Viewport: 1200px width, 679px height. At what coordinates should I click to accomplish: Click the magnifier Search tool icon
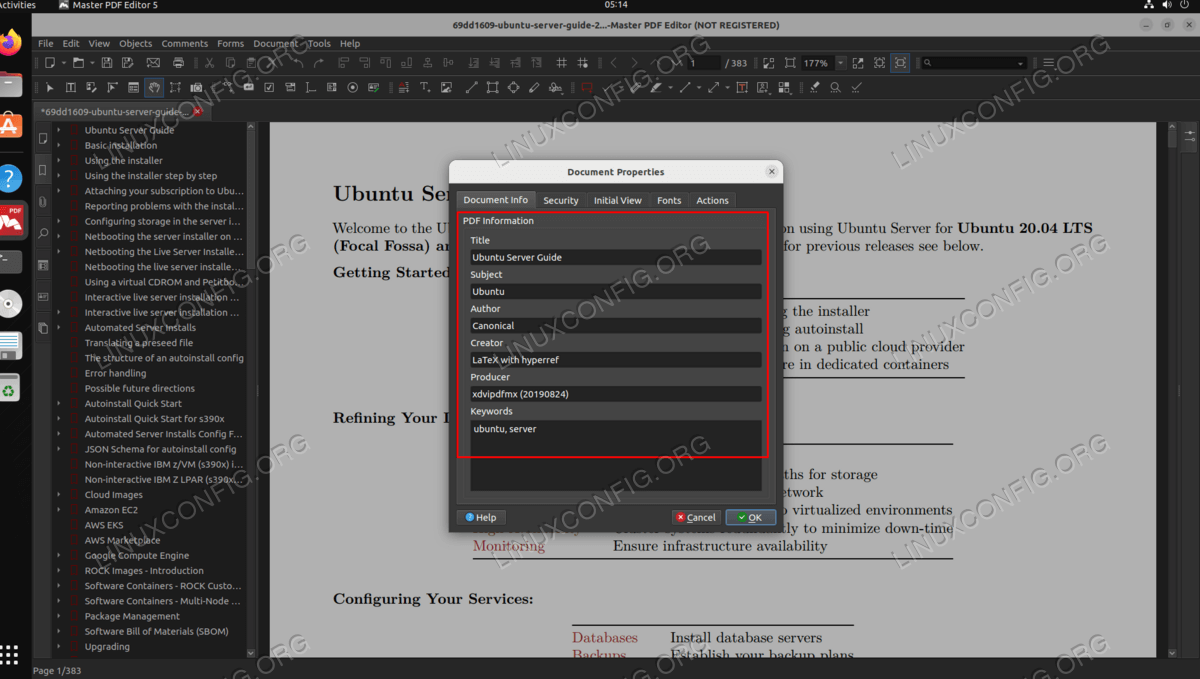(x=835, y=87)
